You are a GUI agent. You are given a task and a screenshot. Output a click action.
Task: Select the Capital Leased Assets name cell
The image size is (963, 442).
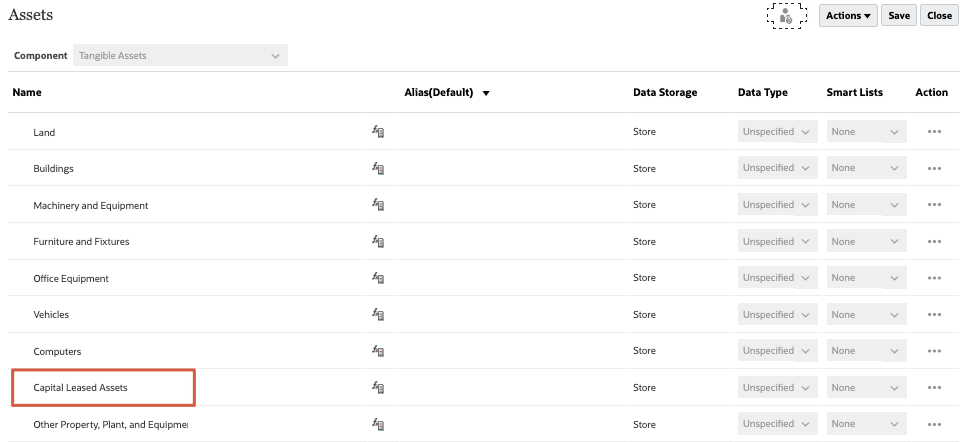tap(80, 387)
